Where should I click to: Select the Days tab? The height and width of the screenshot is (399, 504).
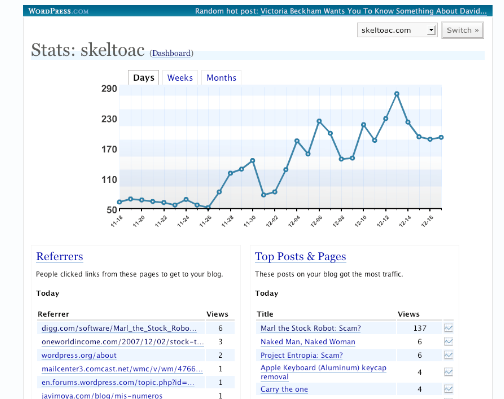click(144, 78)
